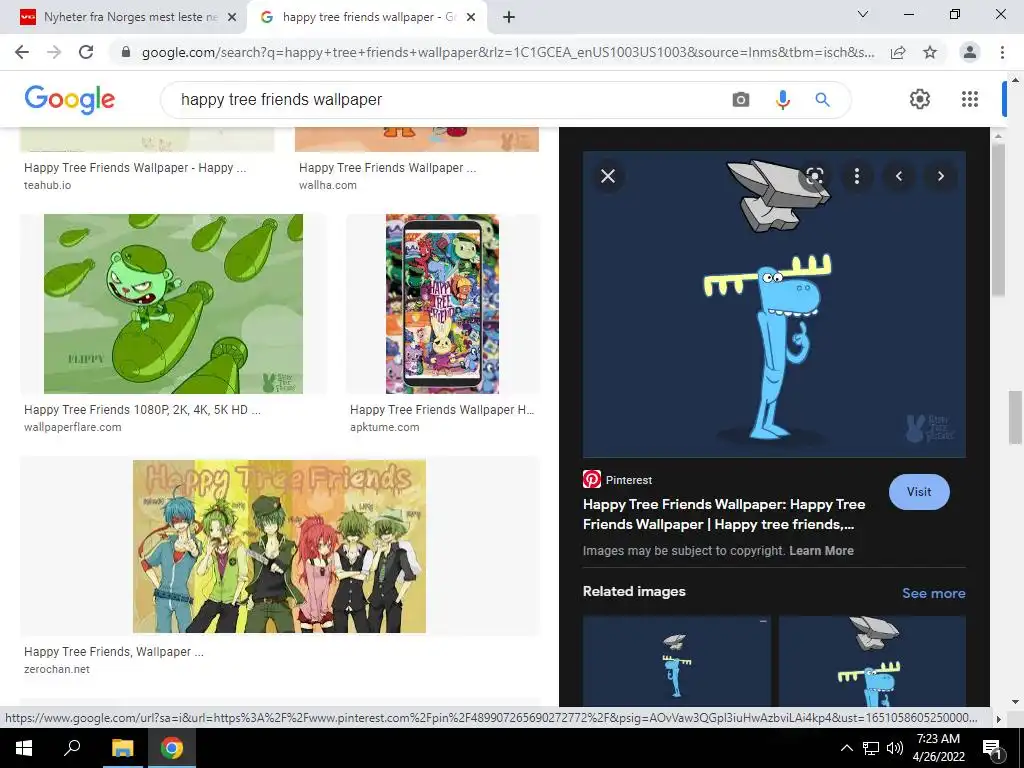Open preview panel more options menu
This screenshot has width=1024, height=768.
(x=857, y=176)
